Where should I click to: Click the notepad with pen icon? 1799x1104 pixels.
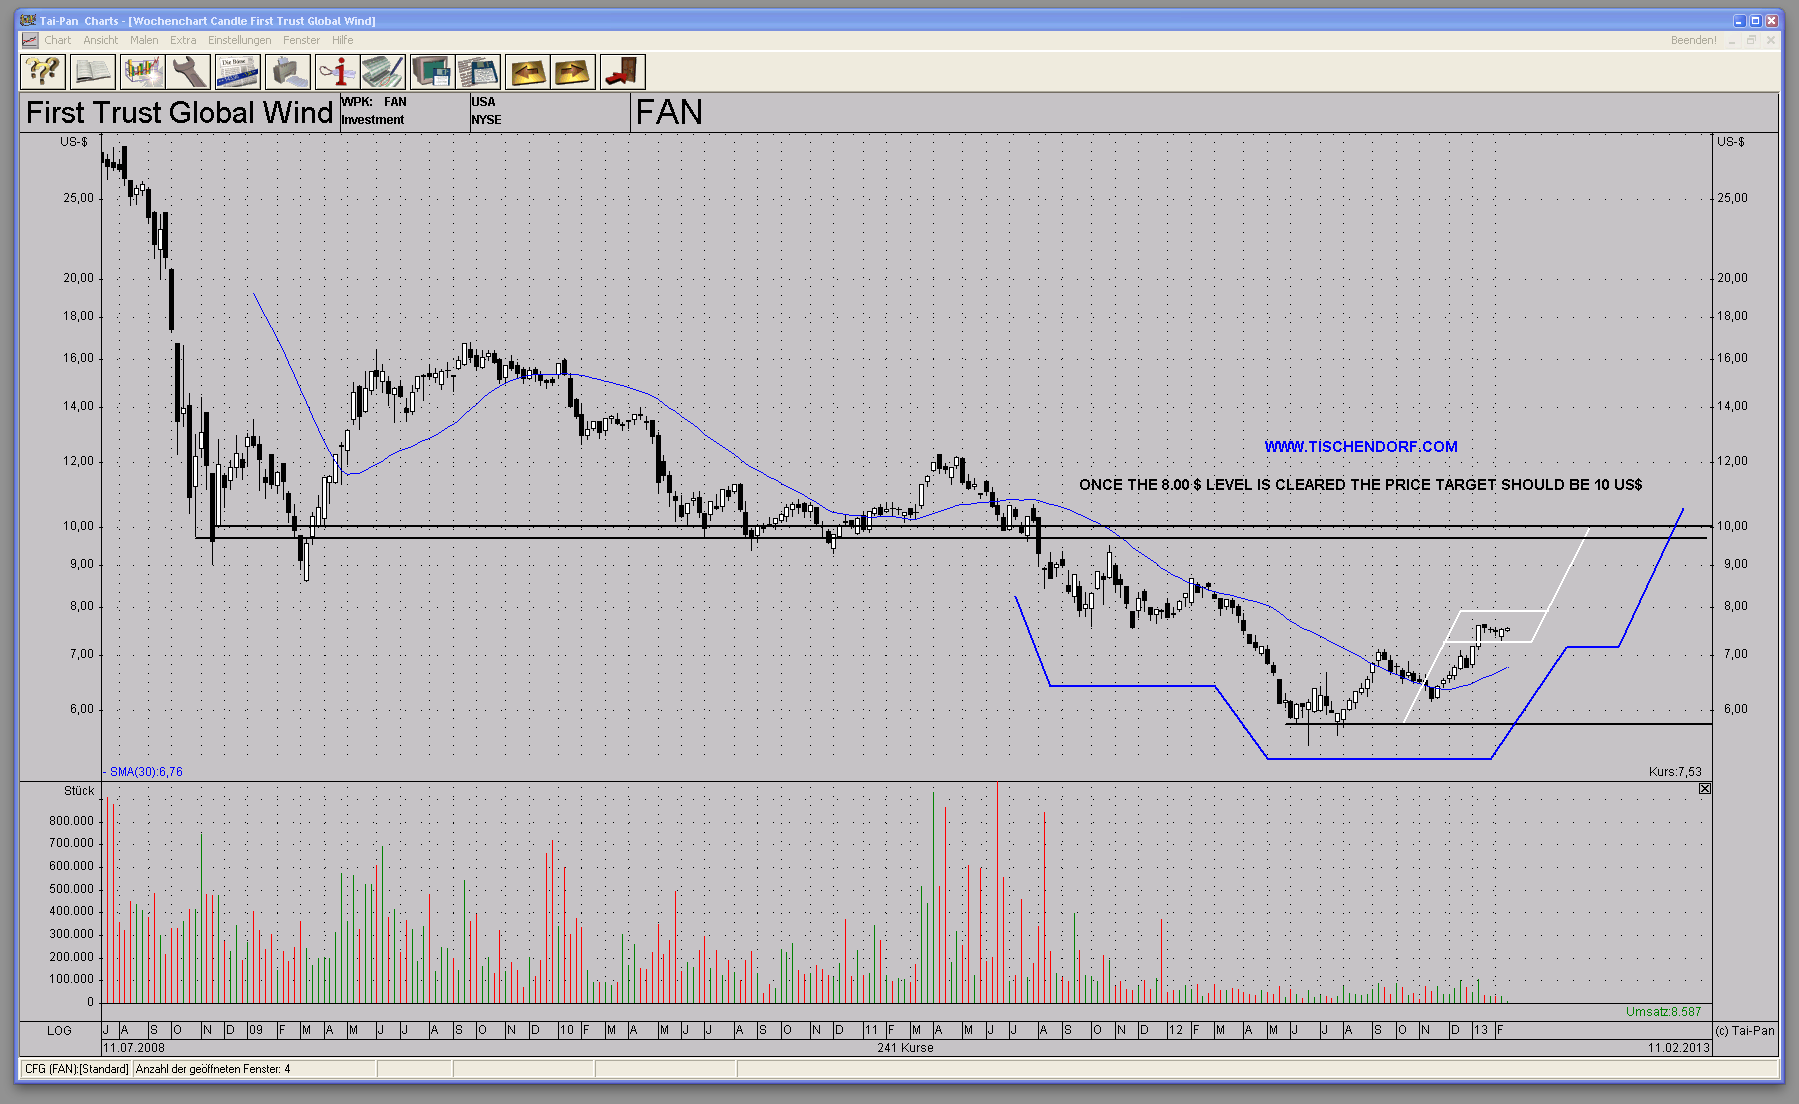(x=383, y=72)
